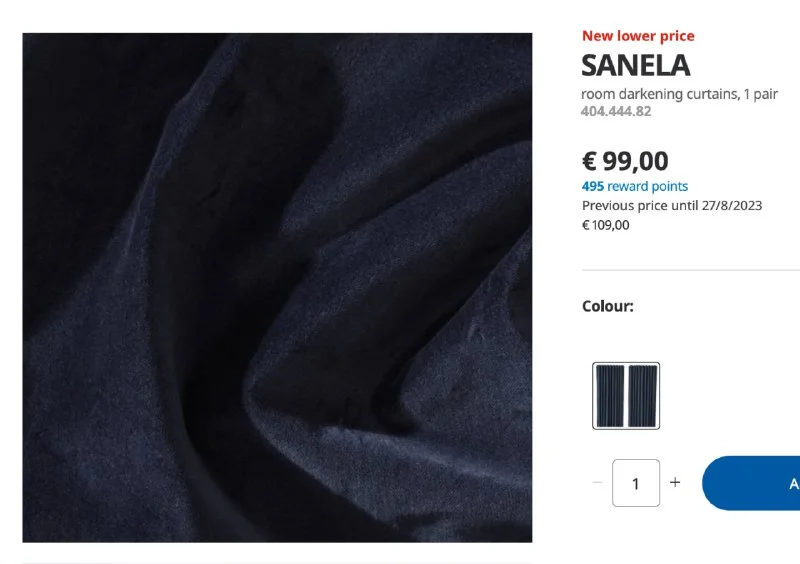Image resolution: width=800 pixels, height=564 pixels.
Task: Click the bold 495 points number
Action: pyautogui.click(x=593, y=186)
